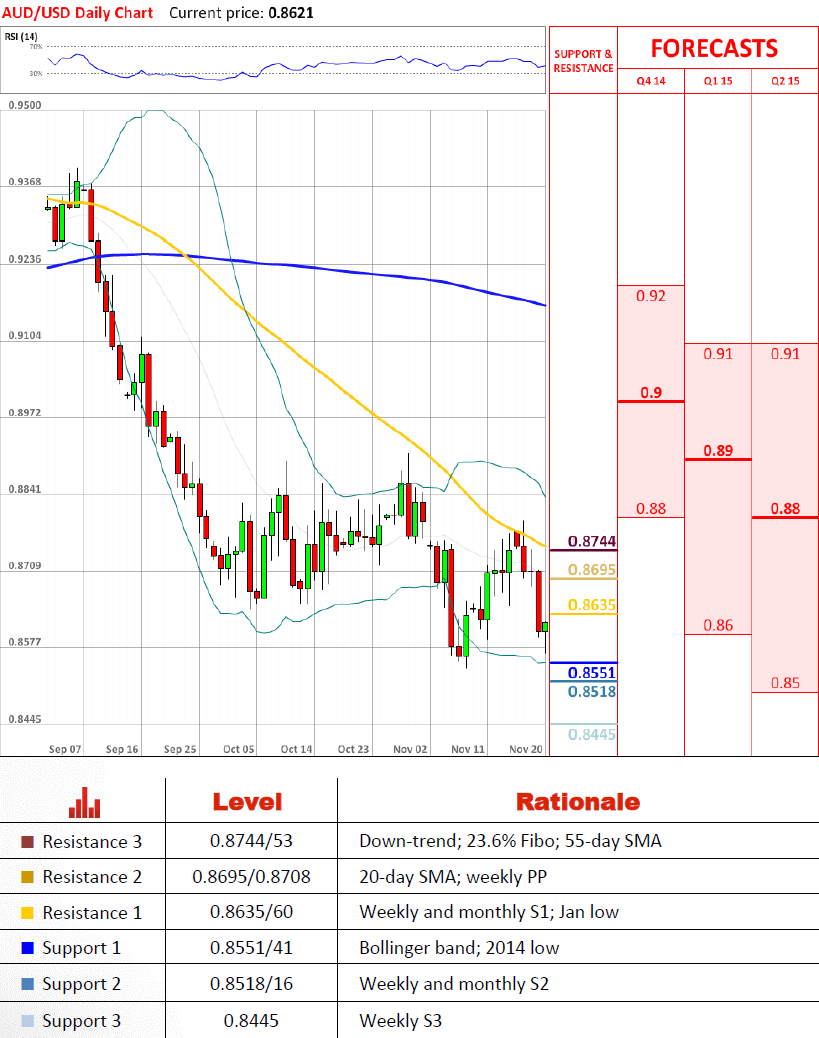Click the 0.8518 support level label
Image resolution: width=819 pixels, height=1038 pixels.
click(592, 692)
